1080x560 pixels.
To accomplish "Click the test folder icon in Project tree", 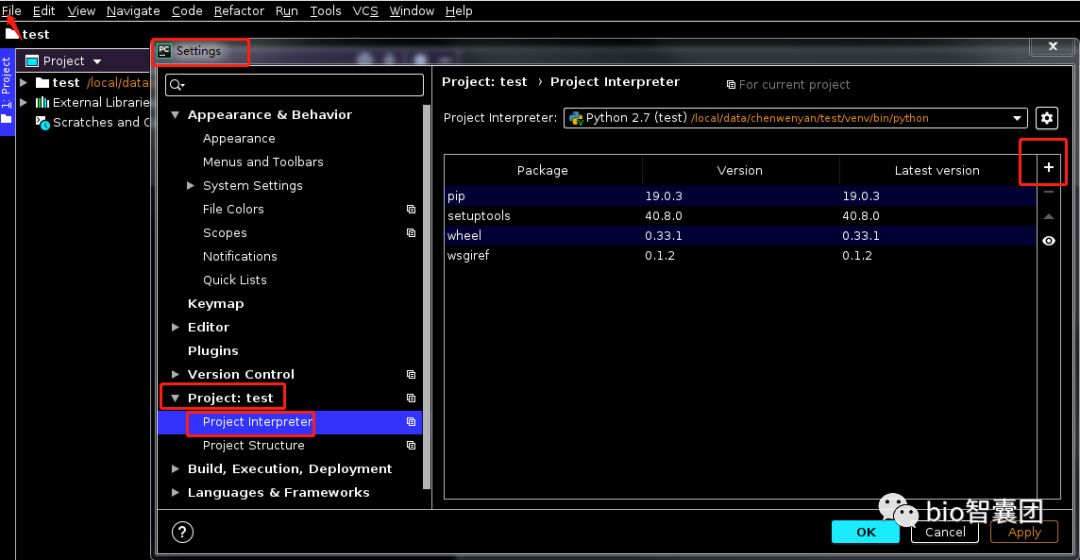I will [x=43, y=83].
